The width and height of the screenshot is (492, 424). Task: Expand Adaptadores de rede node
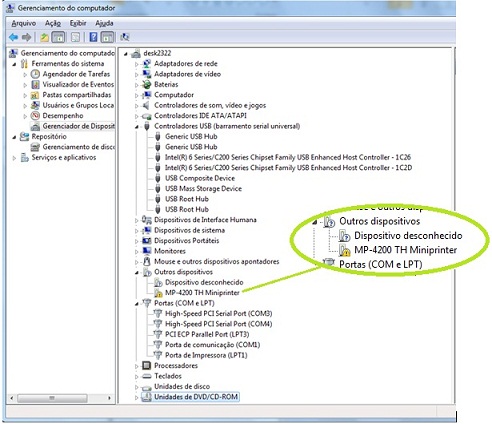coord(136,64)
